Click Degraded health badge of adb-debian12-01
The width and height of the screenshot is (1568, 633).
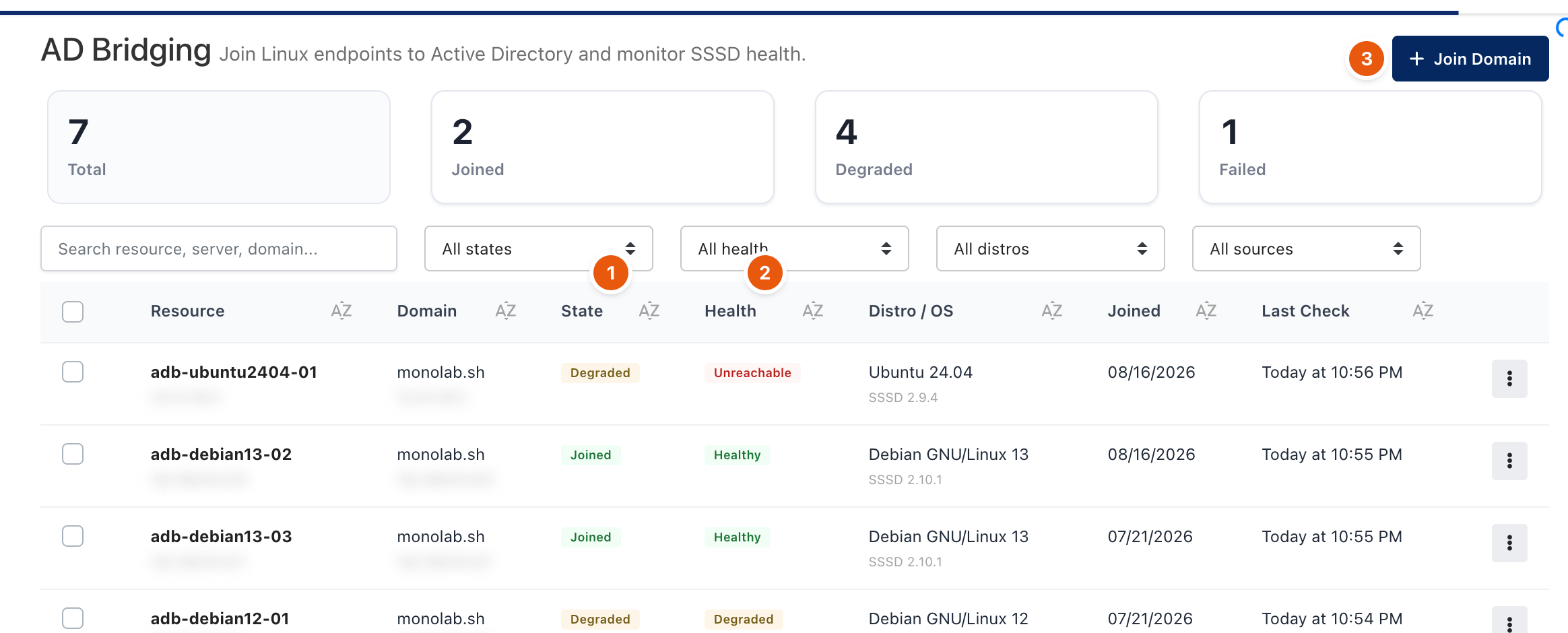coord(744,619)
